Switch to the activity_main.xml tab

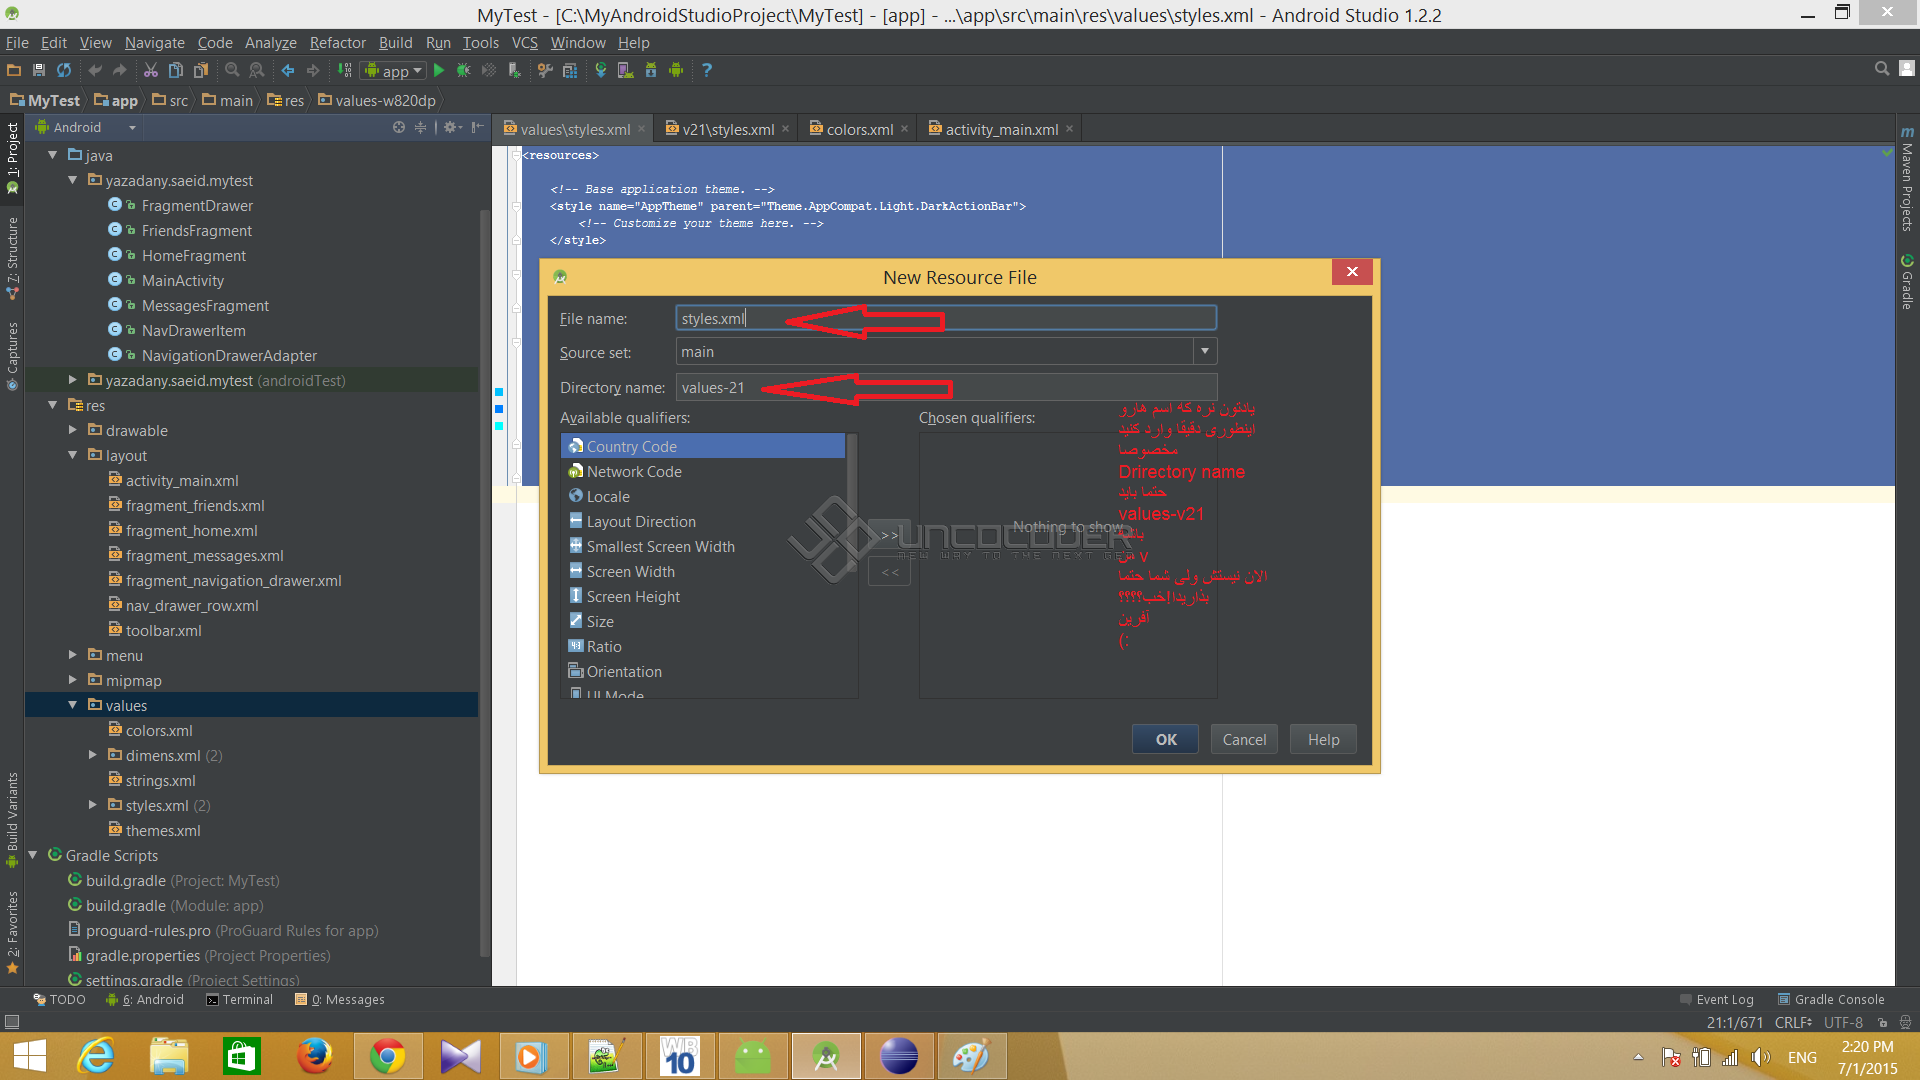tap(1001, 129)
